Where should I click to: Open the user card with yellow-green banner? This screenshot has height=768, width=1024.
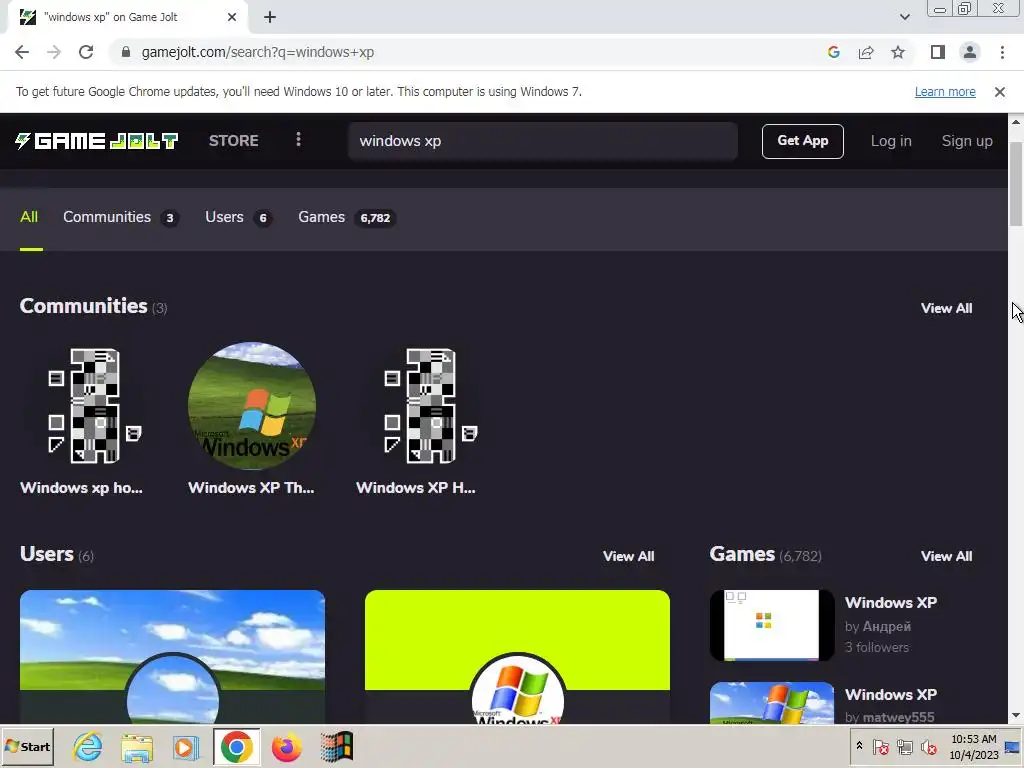click(x=517, y=656)
